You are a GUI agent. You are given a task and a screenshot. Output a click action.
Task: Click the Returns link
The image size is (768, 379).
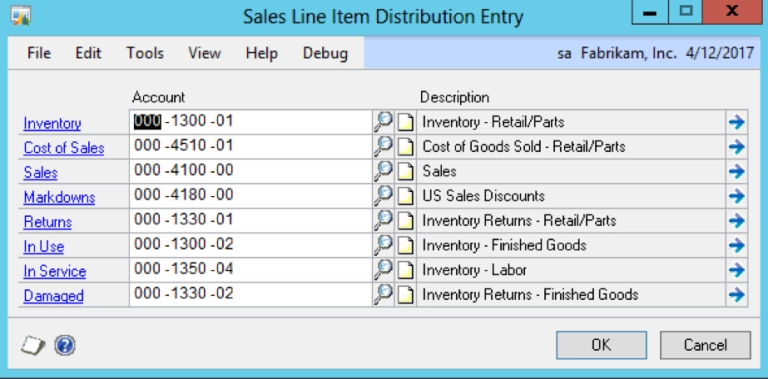tap(48, 222)
